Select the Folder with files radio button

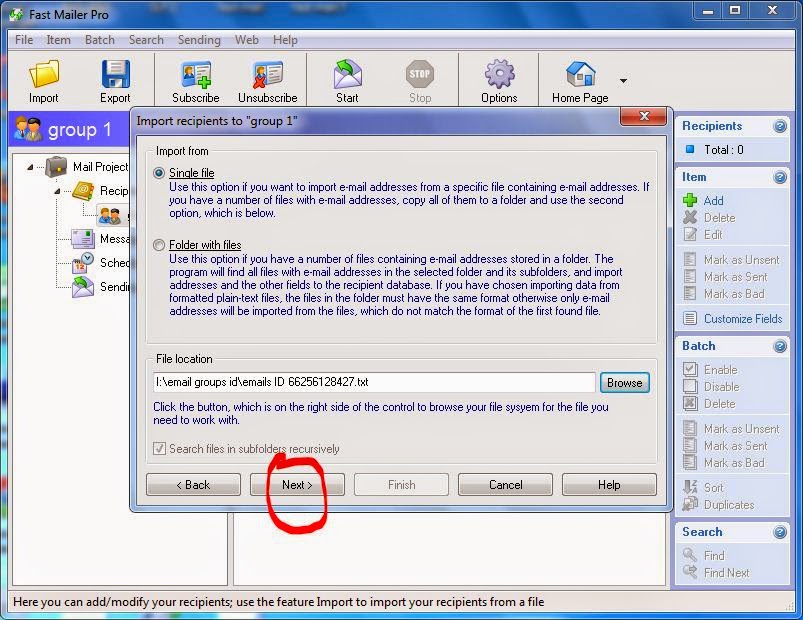click(x=159, y=245)
